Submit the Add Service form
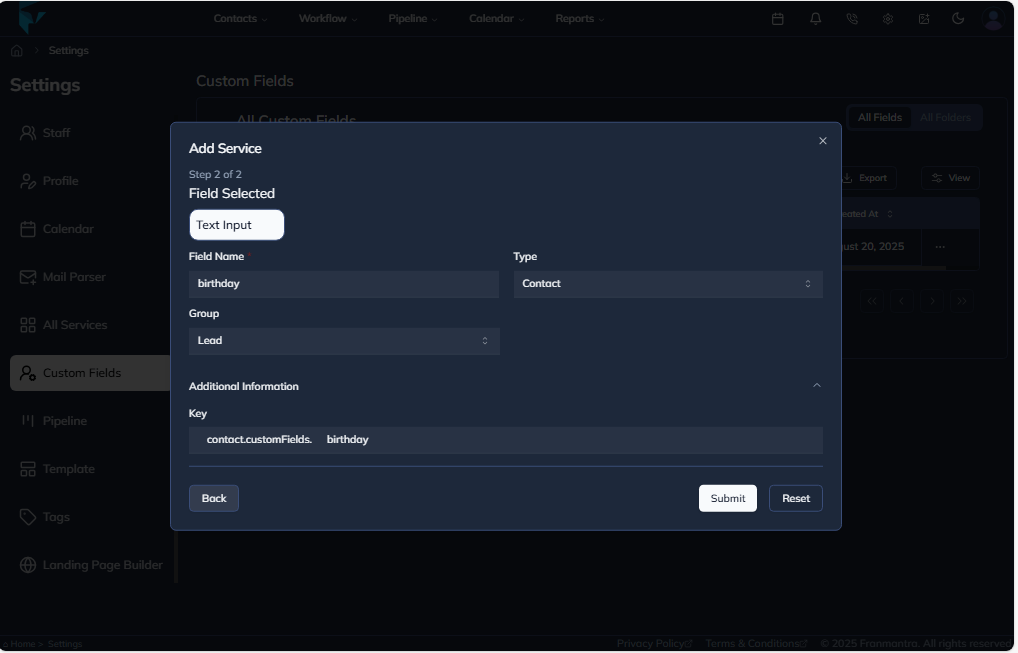Viewport: 1018px width, 653px height. tap(727, 497)
